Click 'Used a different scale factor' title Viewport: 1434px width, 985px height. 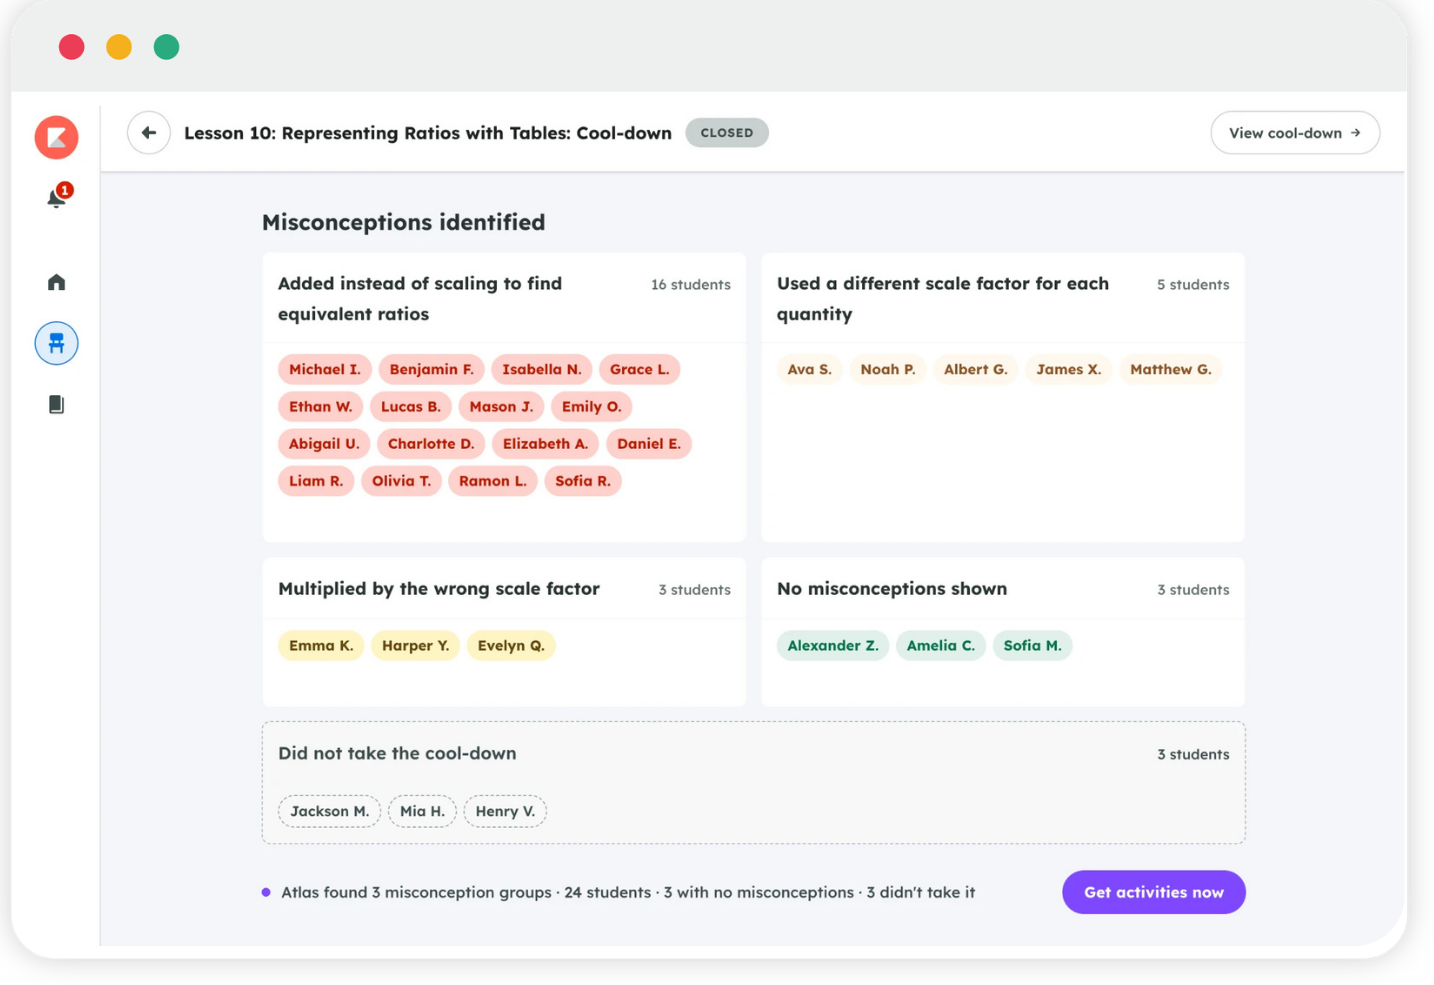(943, 298)
